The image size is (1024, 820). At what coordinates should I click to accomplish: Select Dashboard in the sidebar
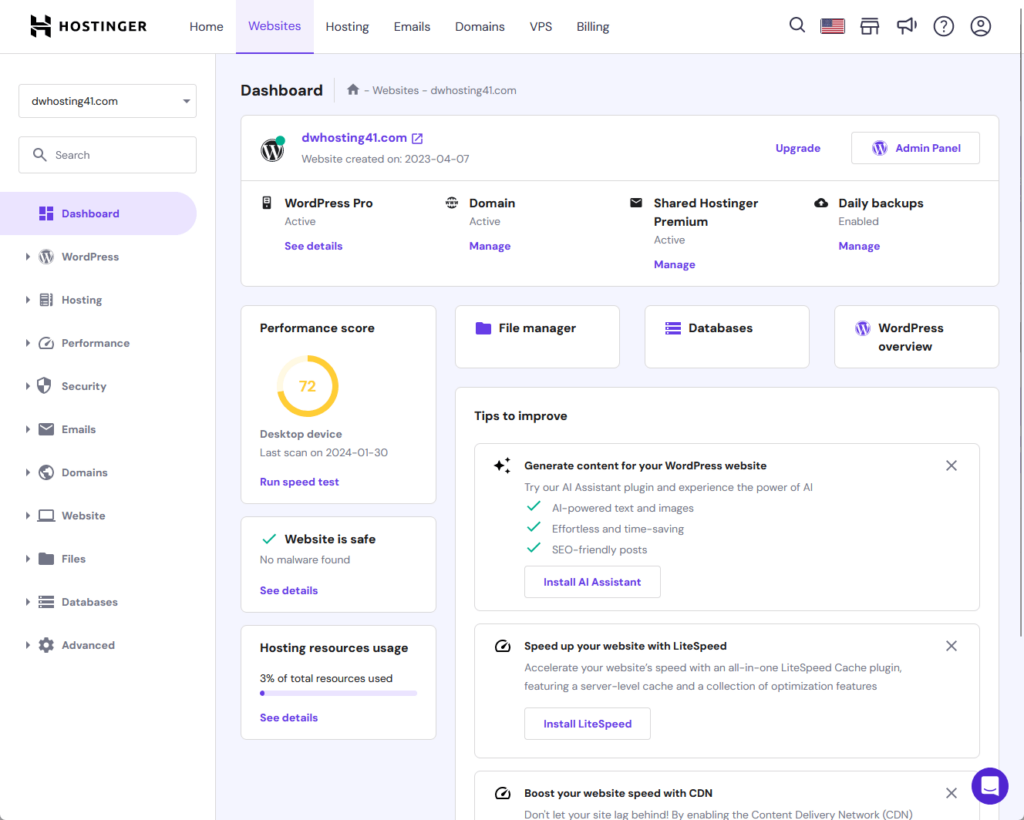tap(98, 213)
